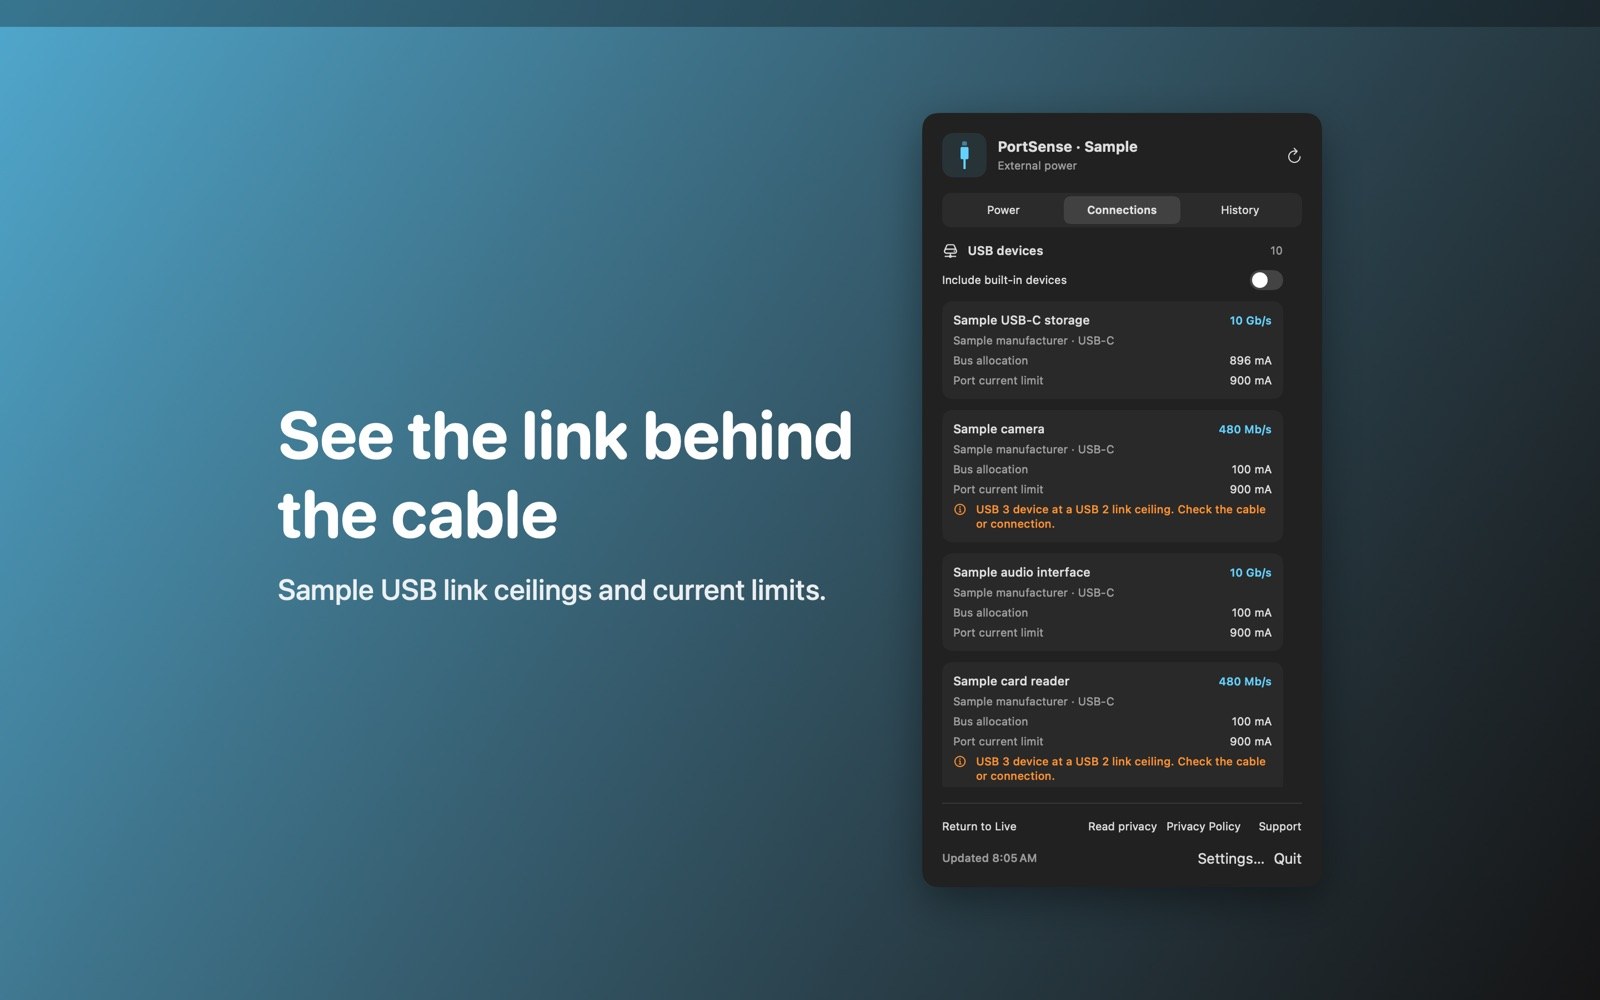Click the warning icon under Sample card reader
1600x1000 pixels.
tap(960, 762)
